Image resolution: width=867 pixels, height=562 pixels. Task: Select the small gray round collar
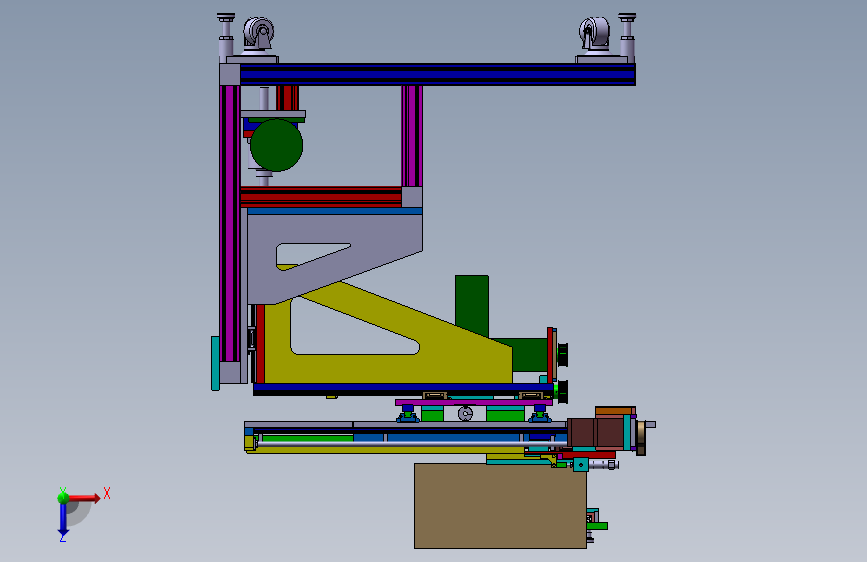click(465, 413)
